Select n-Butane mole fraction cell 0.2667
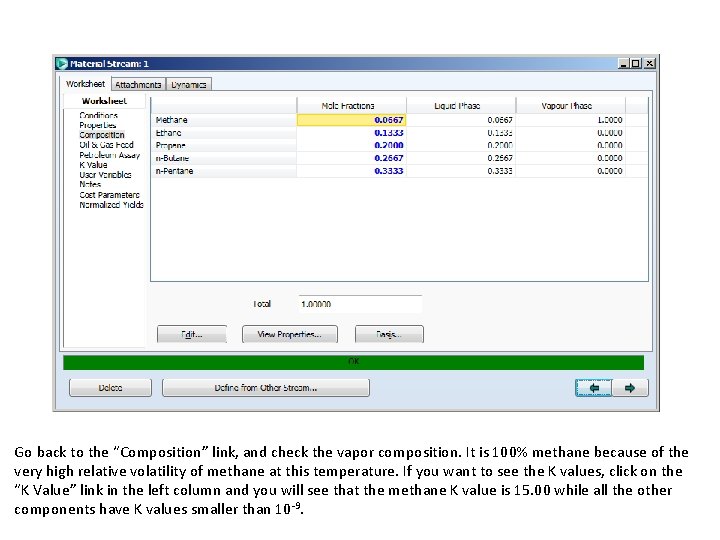Image resolution: width=720 pixels, height=540 pixels. click(351, 158)
